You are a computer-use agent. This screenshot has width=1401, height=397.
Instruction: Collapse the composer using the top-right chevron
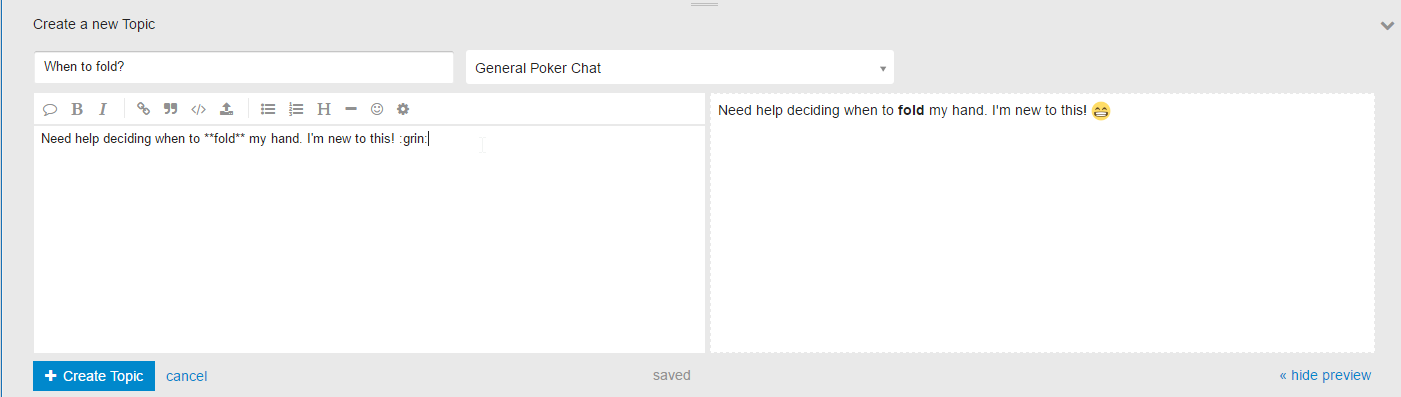(1387, 26)
